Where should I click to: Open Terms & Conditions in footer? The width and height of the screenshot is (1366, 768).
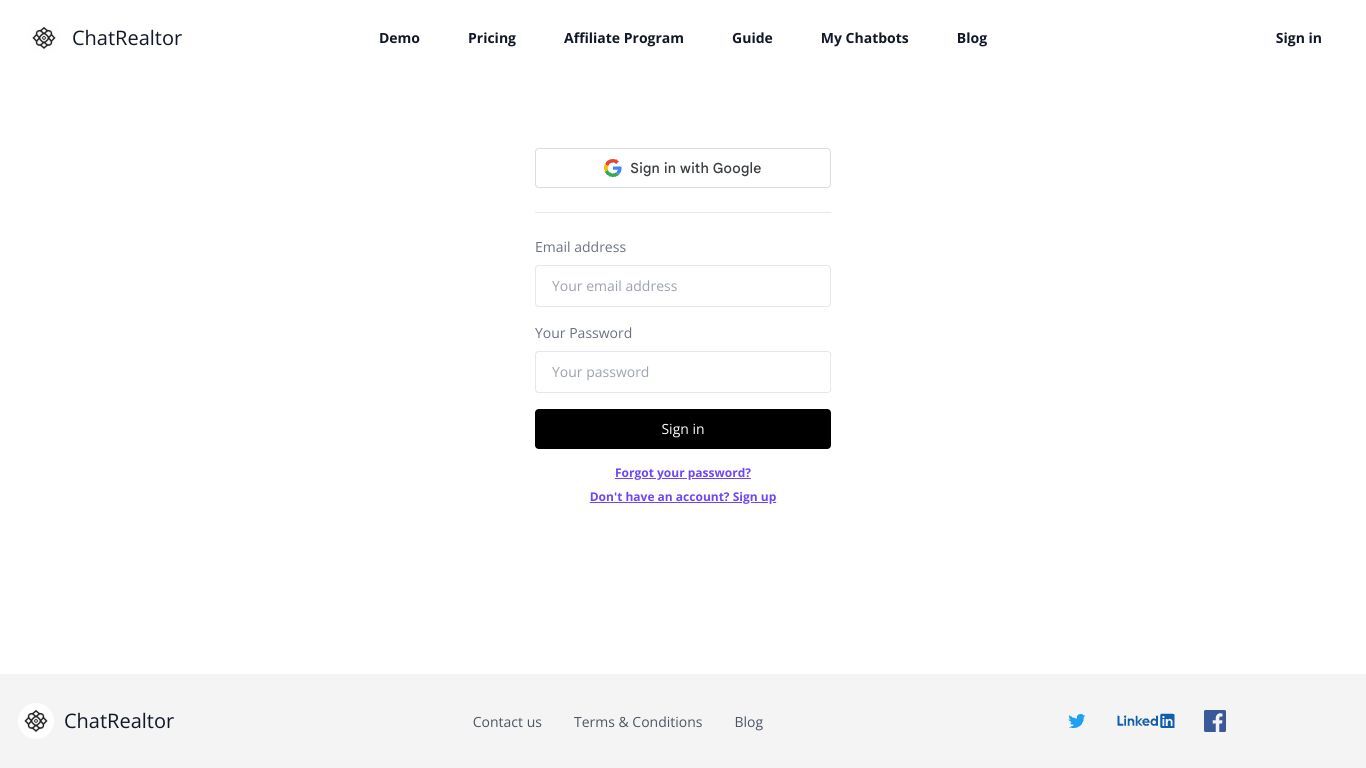click(638, 722)
